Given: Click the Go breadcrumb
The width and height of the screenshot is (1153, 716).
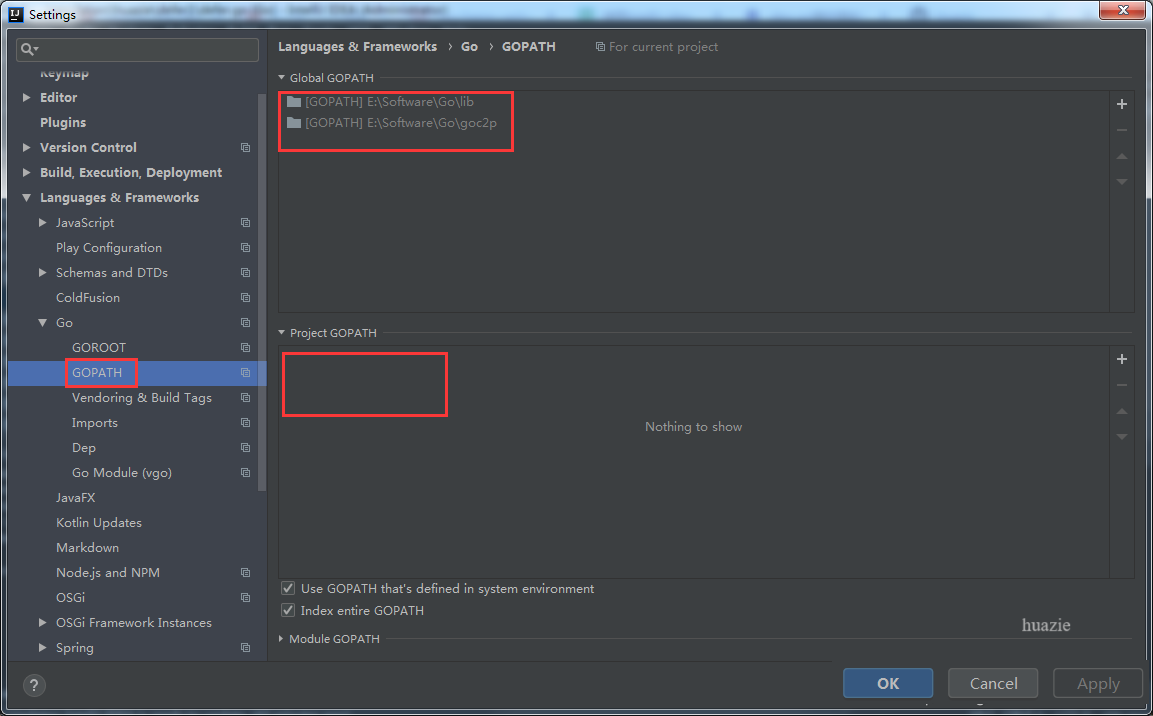Looking at the screenshot, I should pyautogui.click(x=469, y=46).
